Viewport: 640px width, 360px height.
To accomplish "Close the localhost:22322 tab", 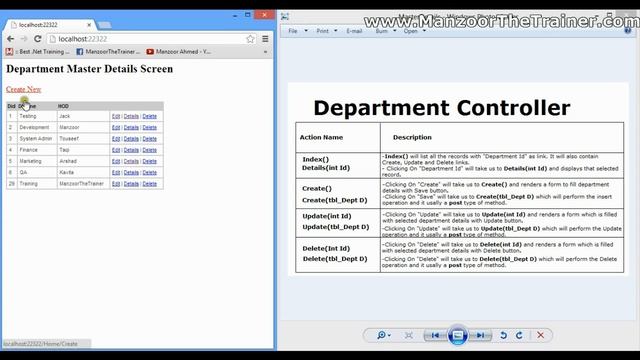I will 89,25.
